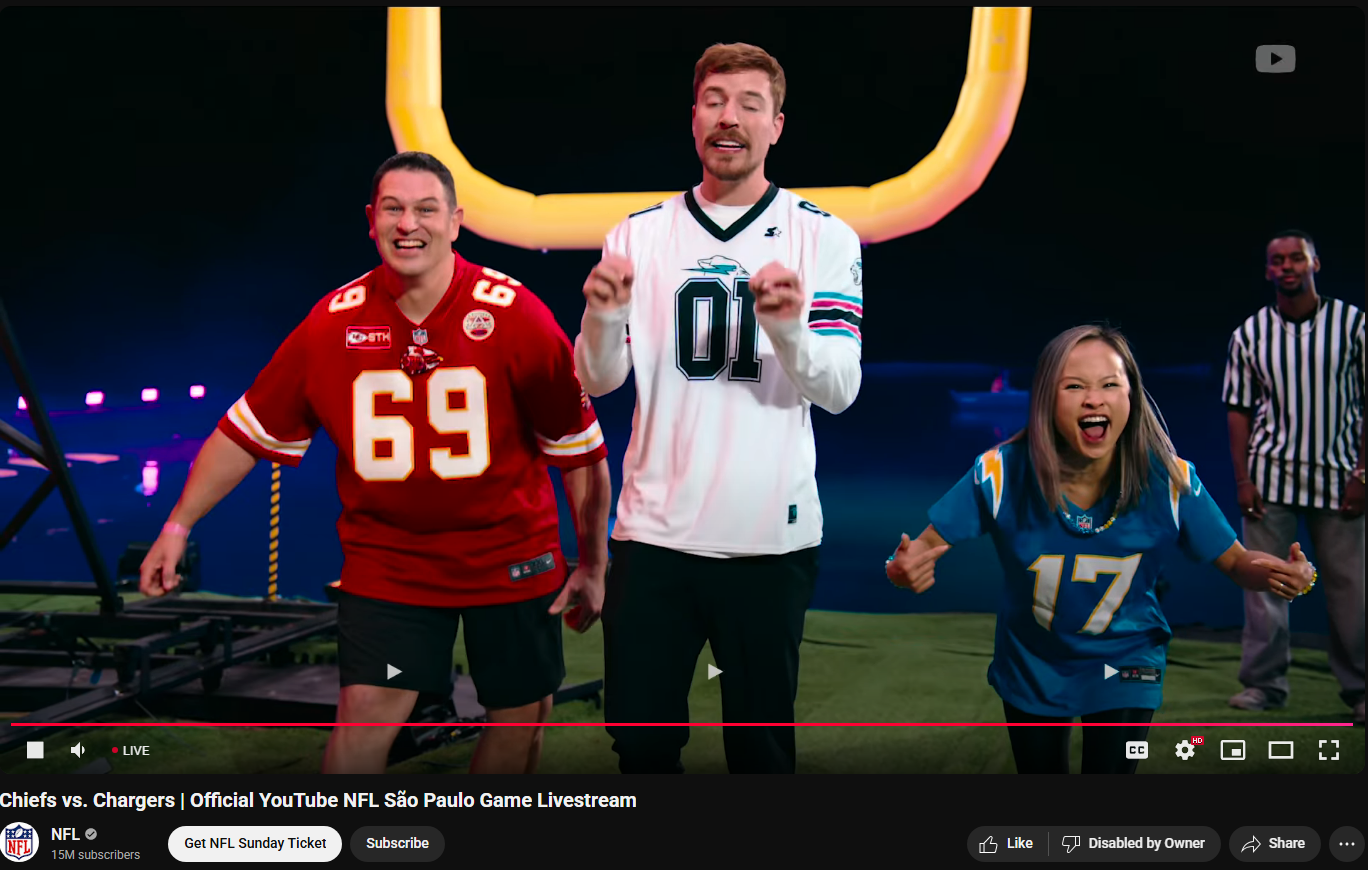Click the Get NFL Sunday Ticket button
This screenshot has width=1368, height=870.
pos(255,843)
